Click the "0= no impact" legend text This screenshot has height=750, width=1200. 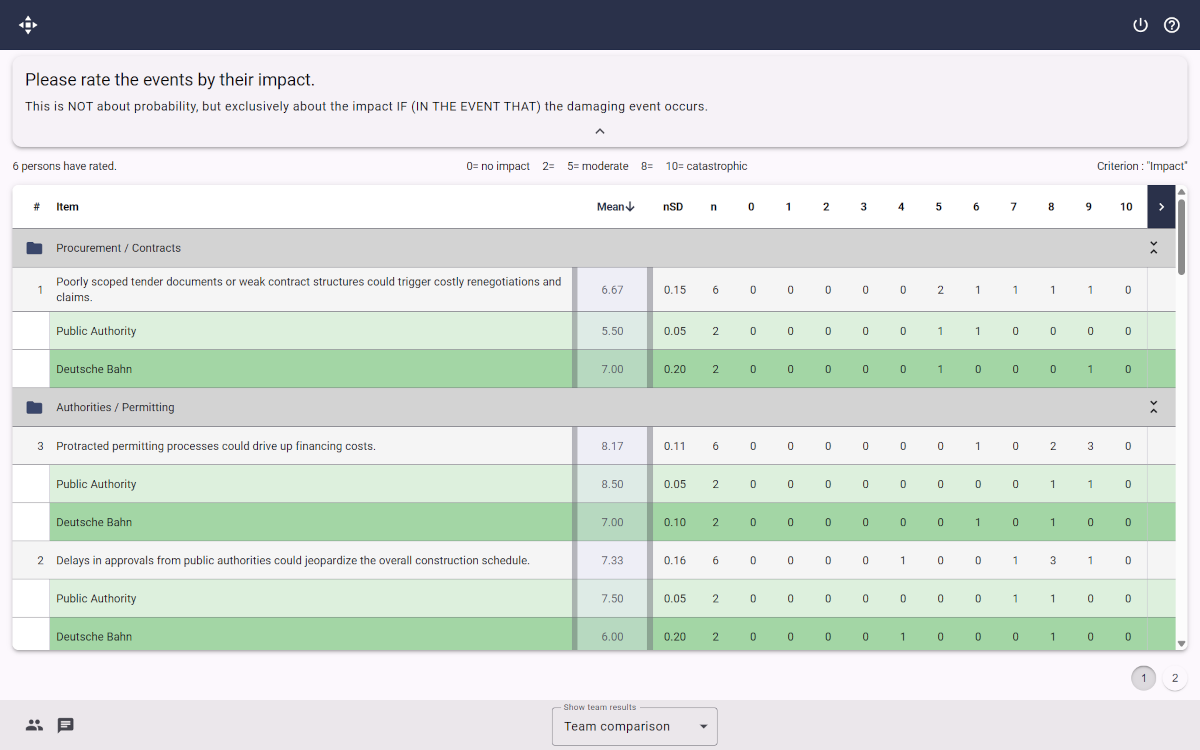click(498, 166)
